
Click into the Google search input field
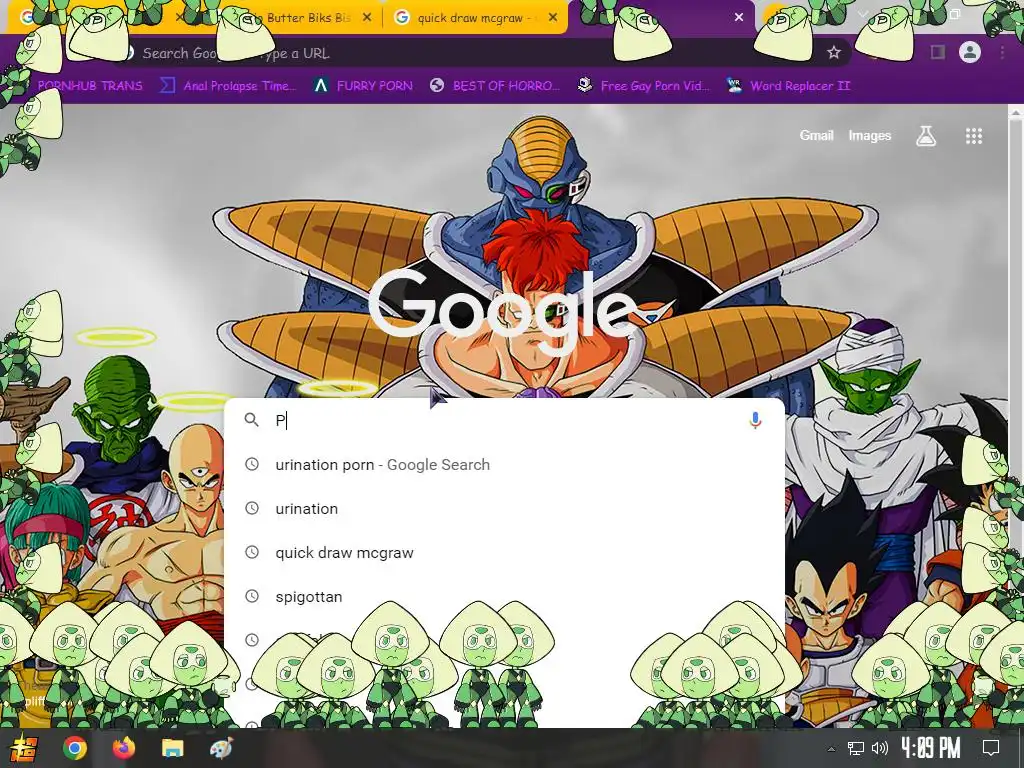click(x=503, y=420)
